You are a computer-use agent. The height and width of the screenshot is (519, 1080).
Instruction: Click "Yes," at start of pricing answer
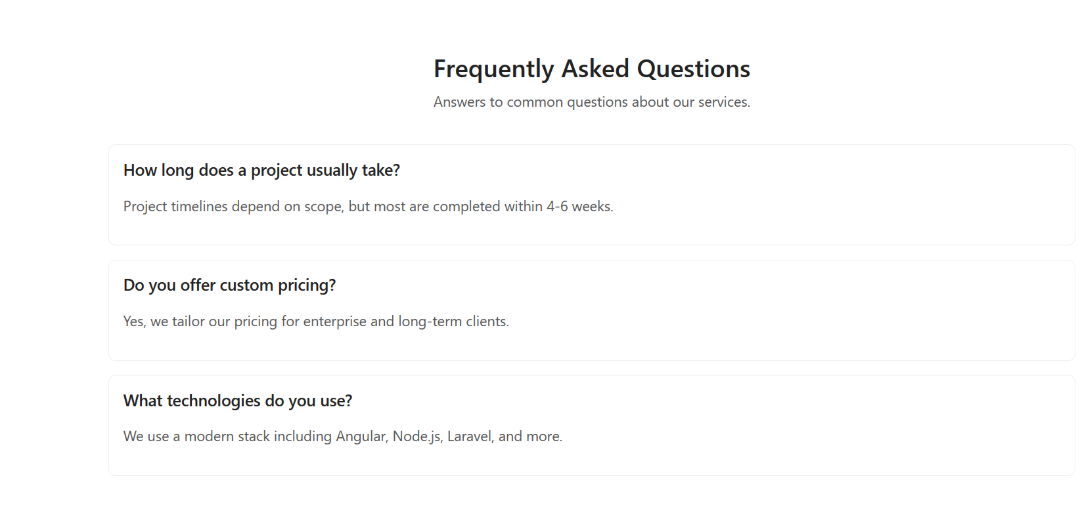[x=135, y=321]
